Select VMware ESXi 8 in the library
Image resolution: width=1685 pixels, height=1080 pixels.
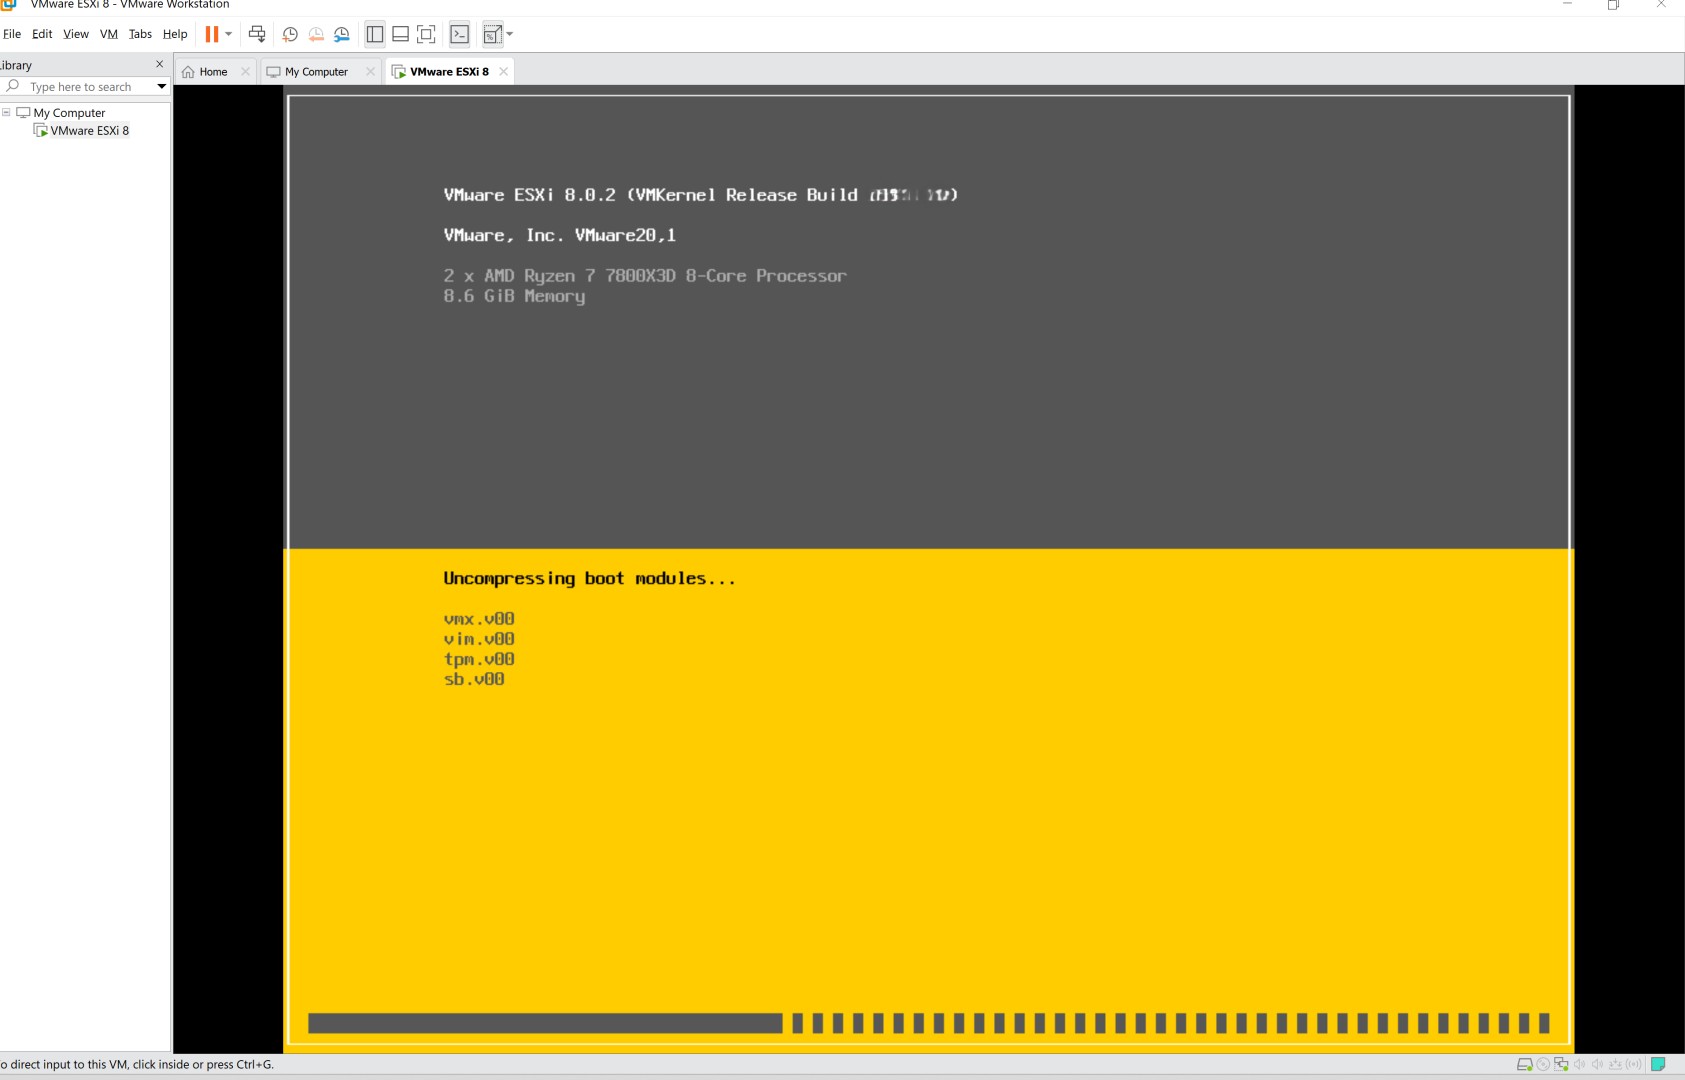tap(90, 131)
